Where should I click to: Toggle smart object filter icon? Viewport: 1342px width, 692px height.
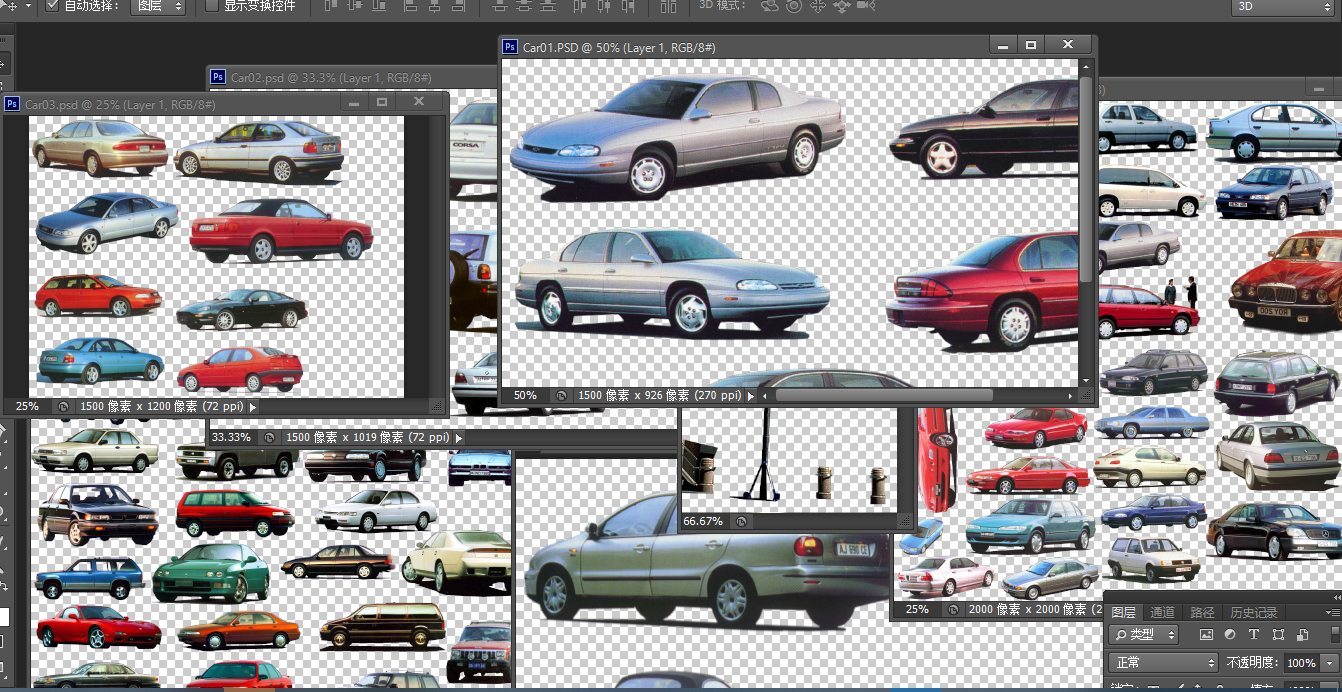click(1302, 634)
